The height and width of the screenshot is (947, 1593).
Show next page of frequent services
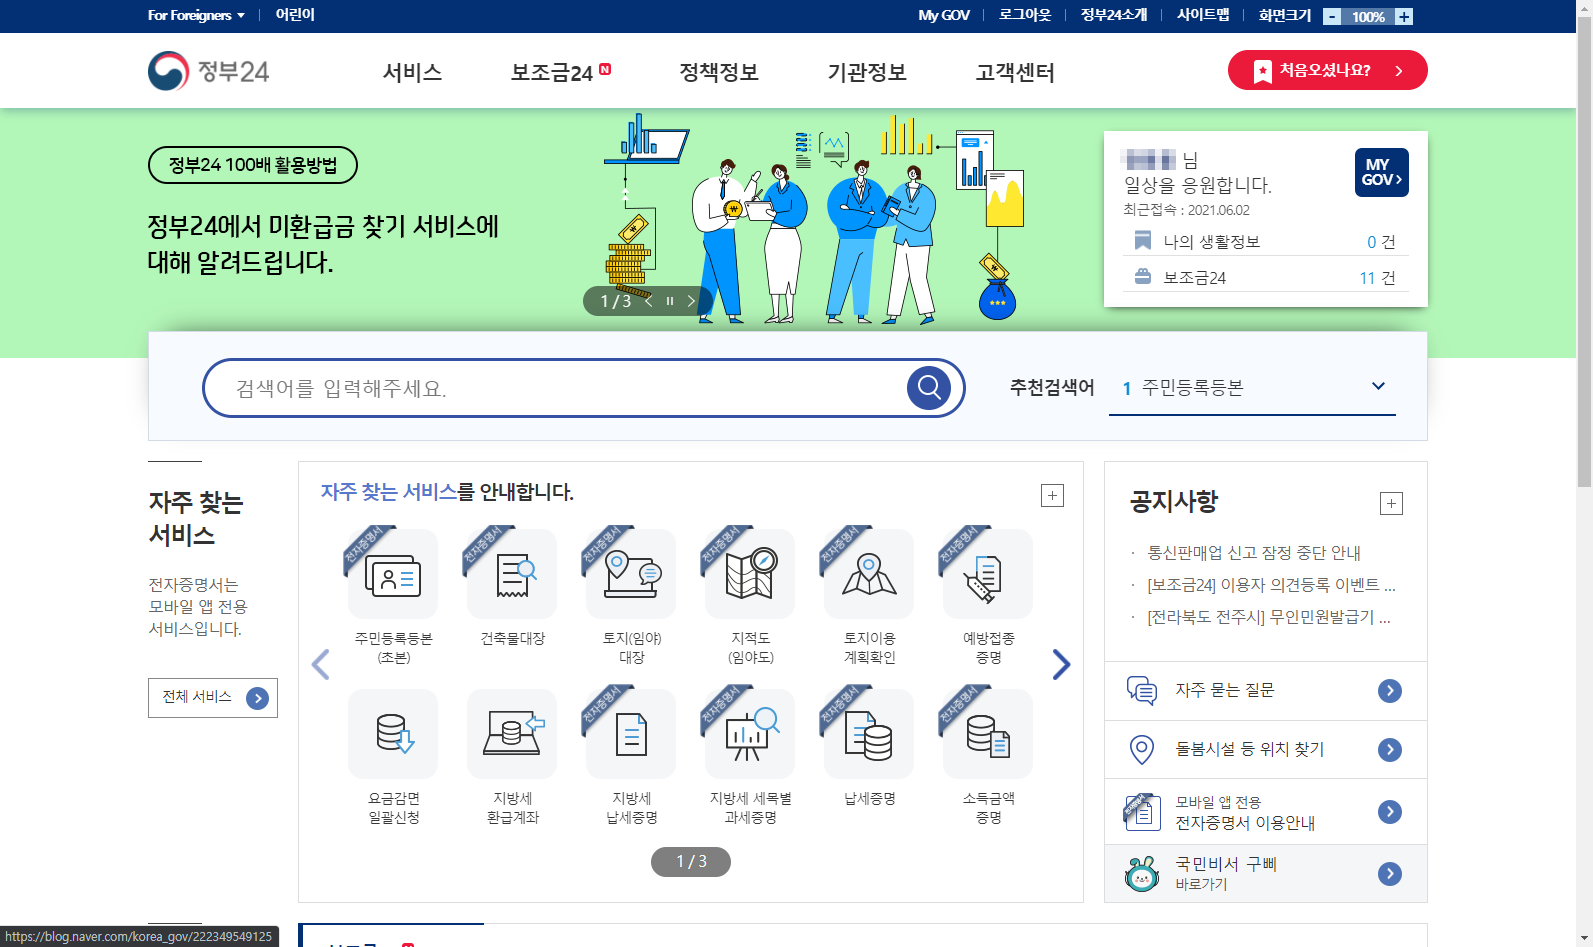click(x=1061, y=664)
